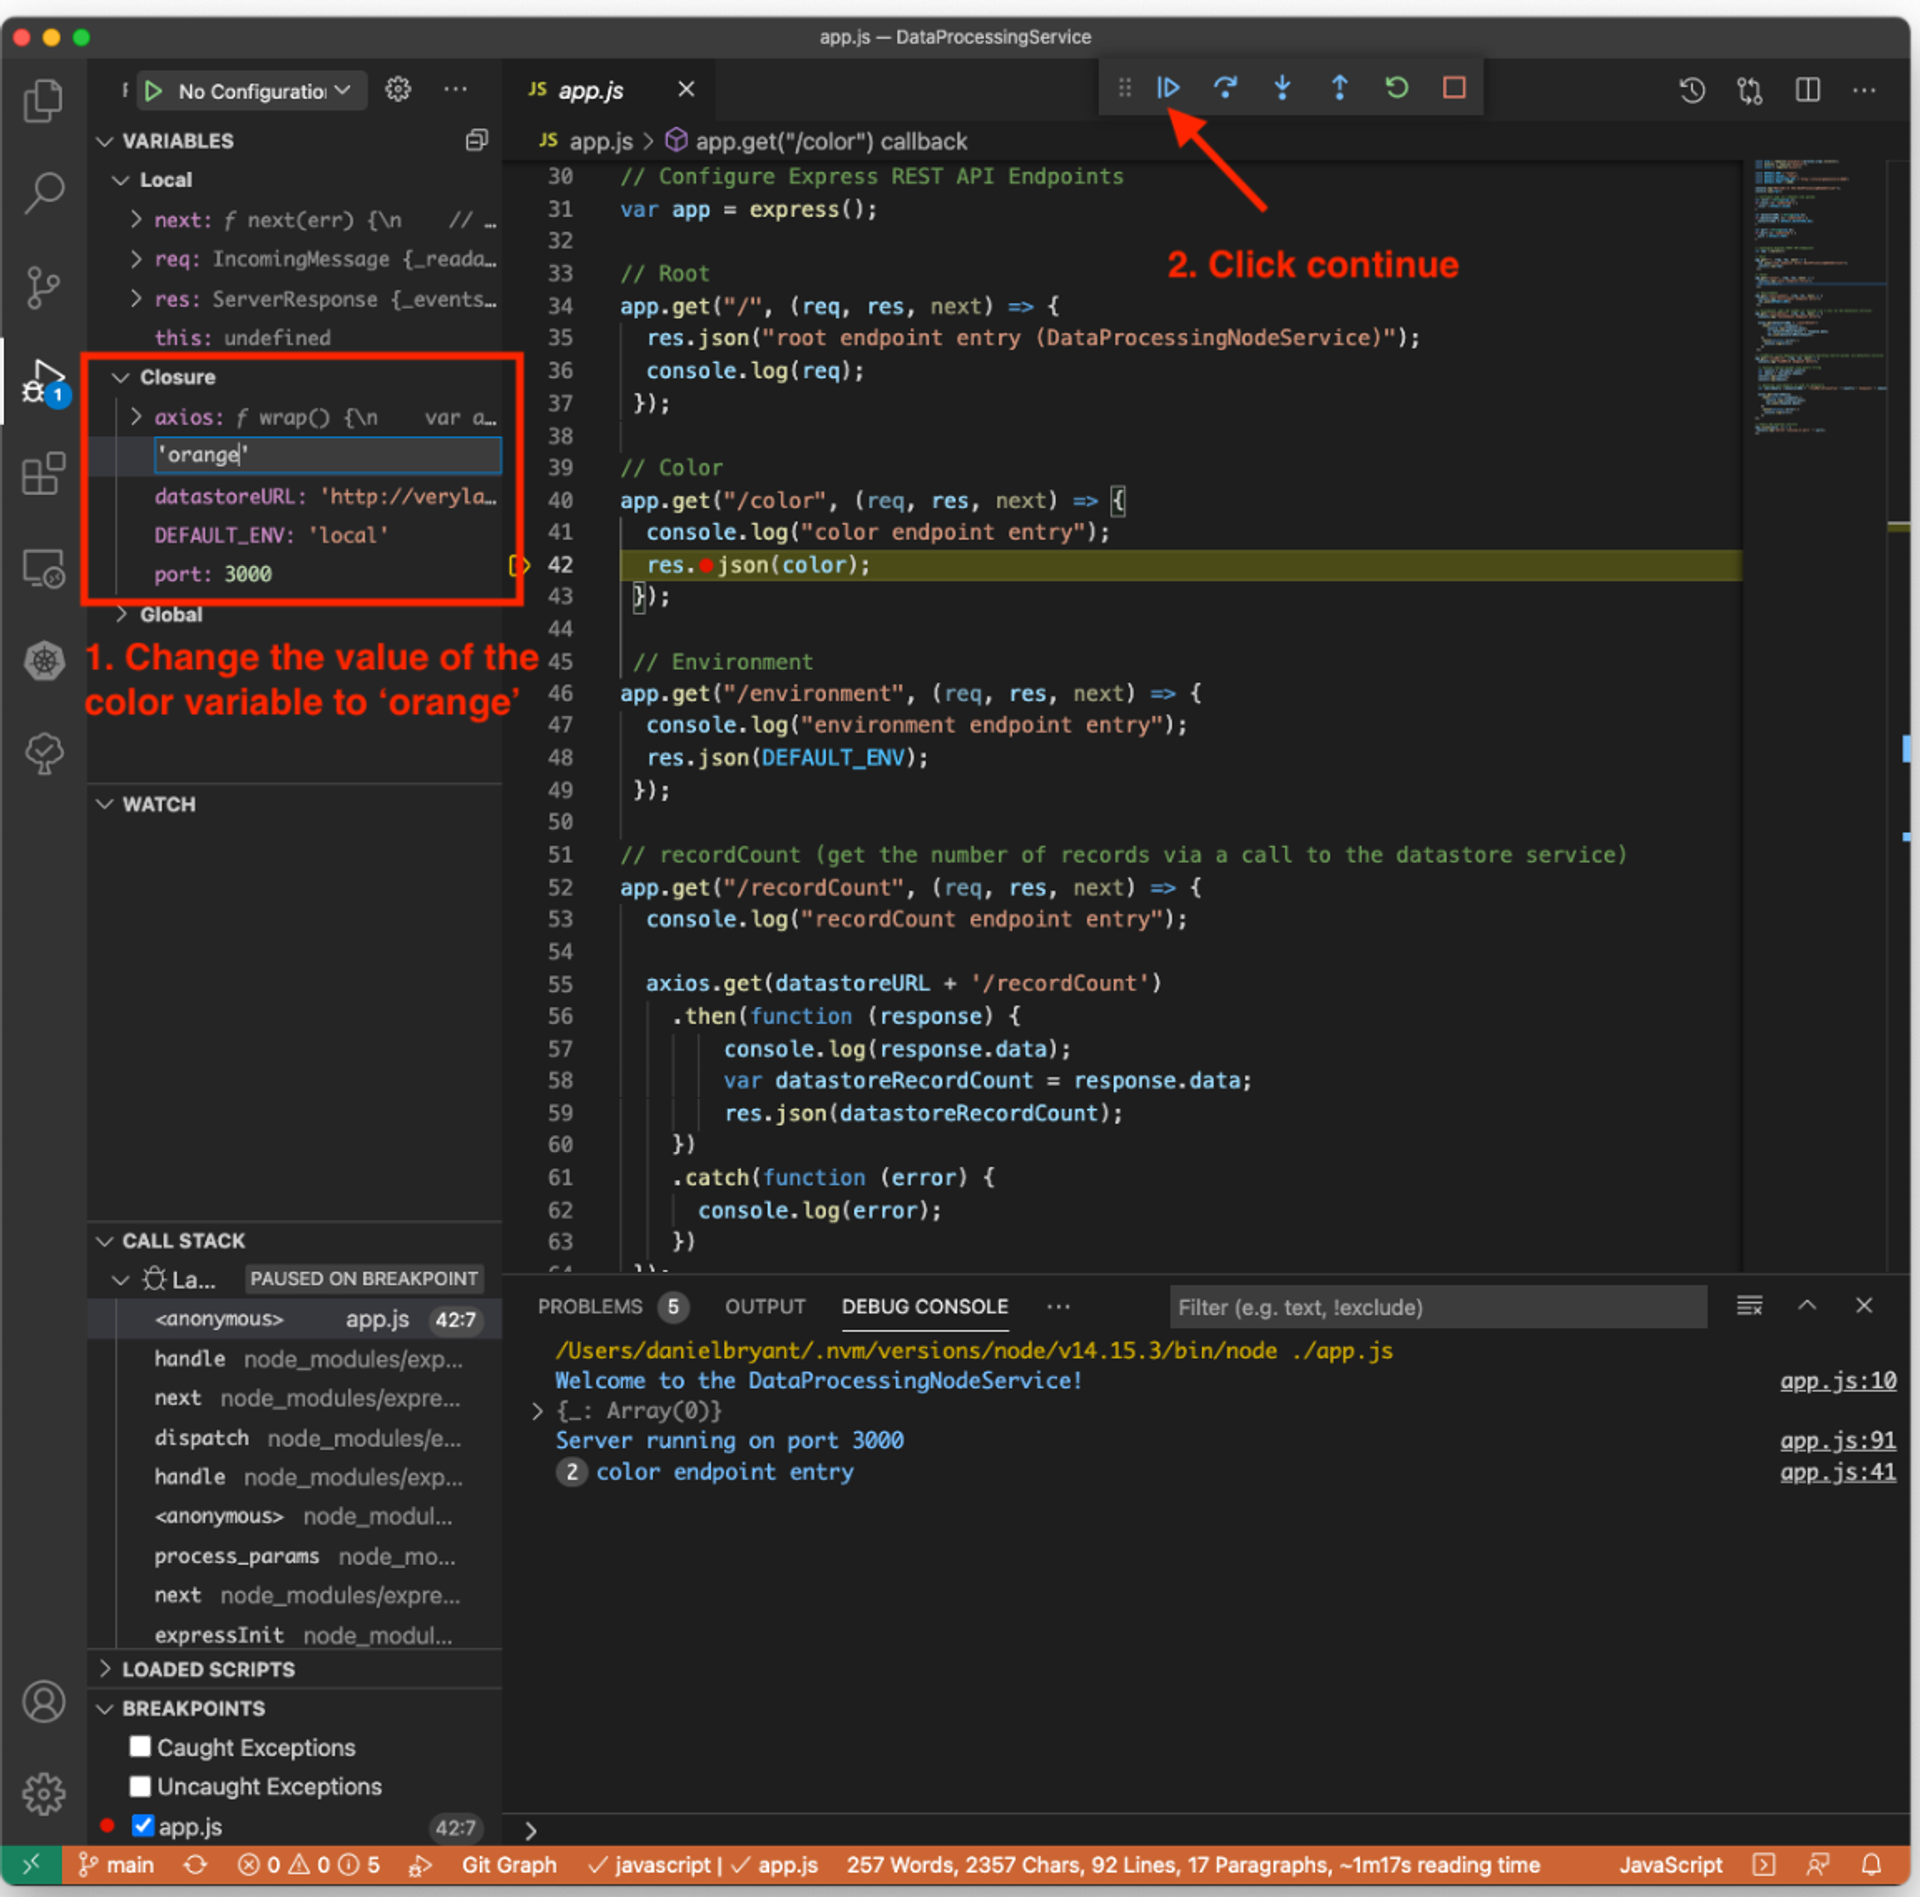The image size is (1920, 1897).
Task: Expand the LOADED SCRIPTS section
Action: 105,1669
